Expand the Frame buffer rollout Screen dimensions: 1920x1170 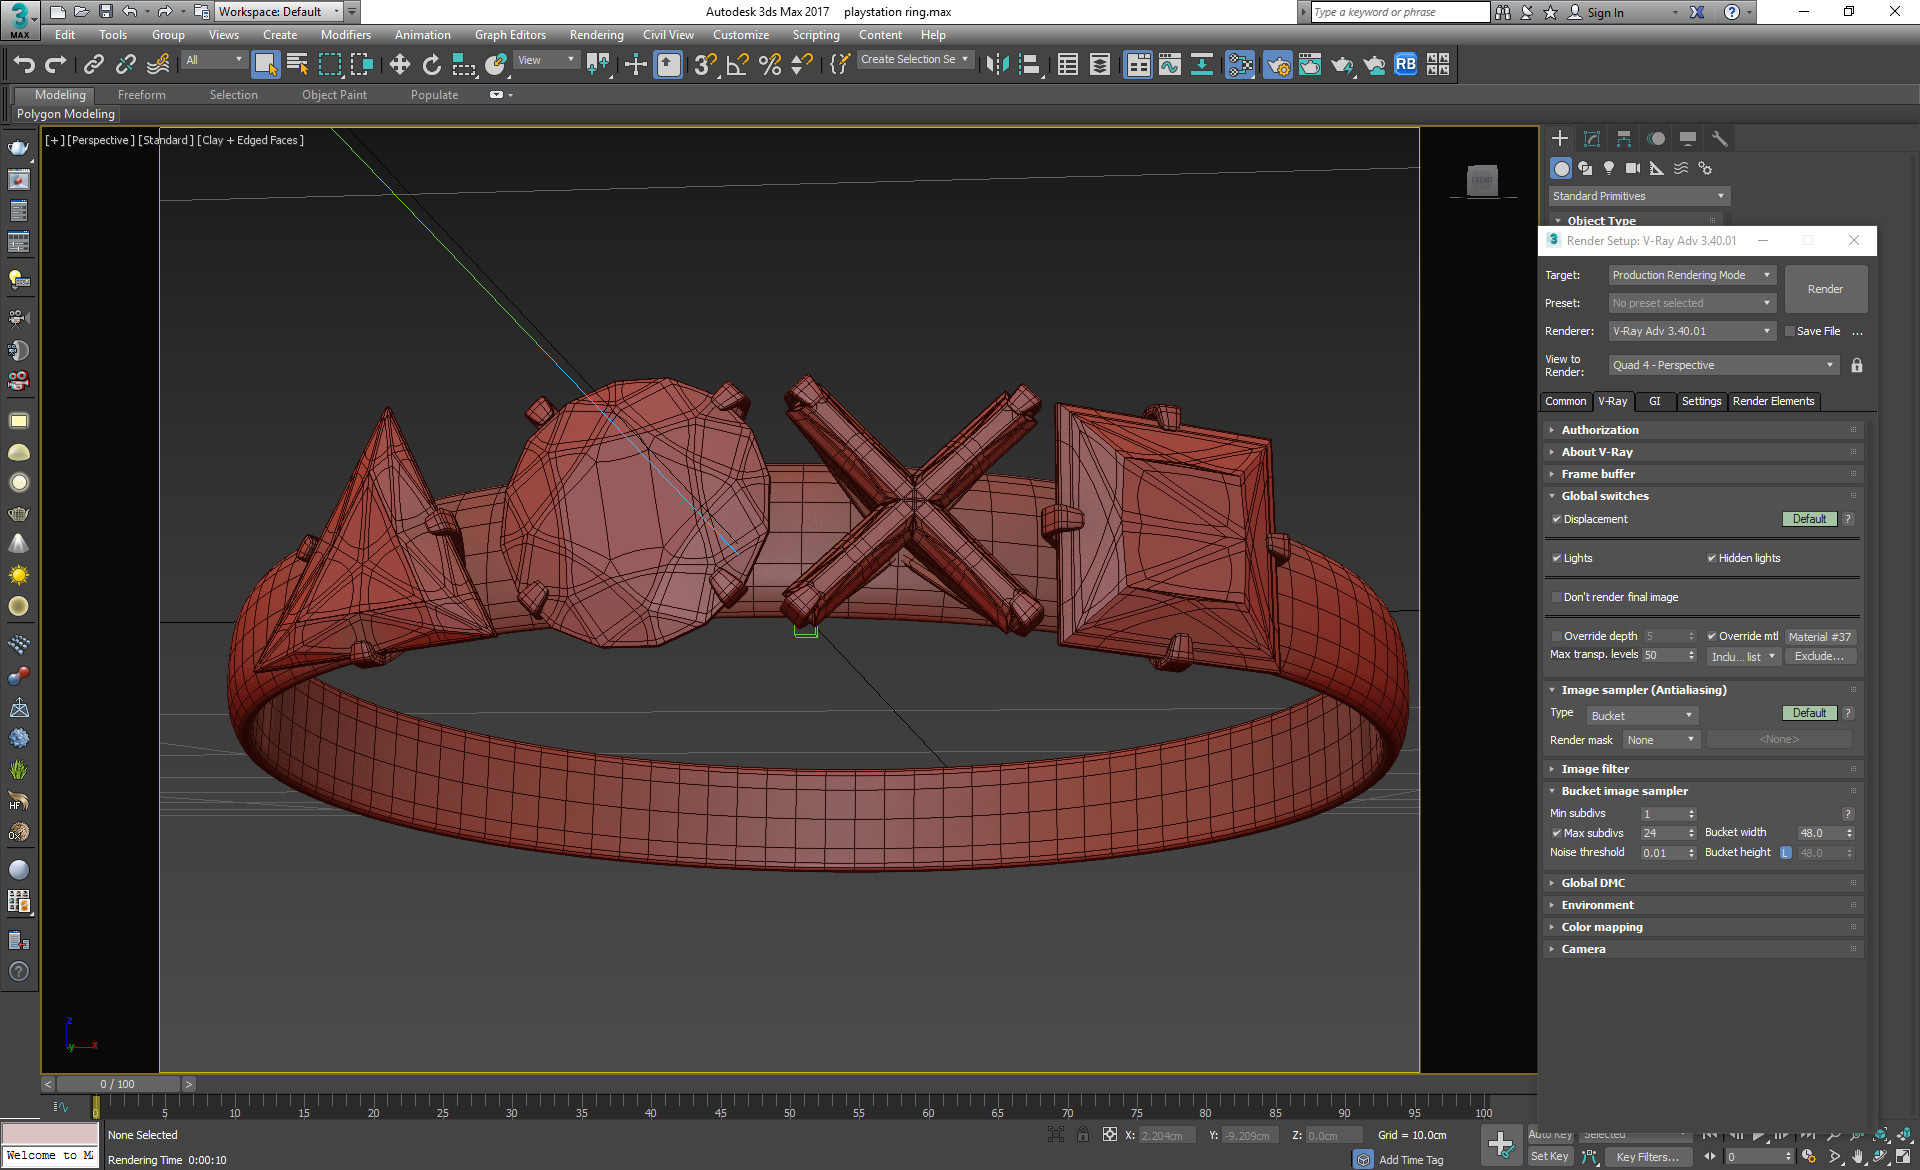point(1702,474)
